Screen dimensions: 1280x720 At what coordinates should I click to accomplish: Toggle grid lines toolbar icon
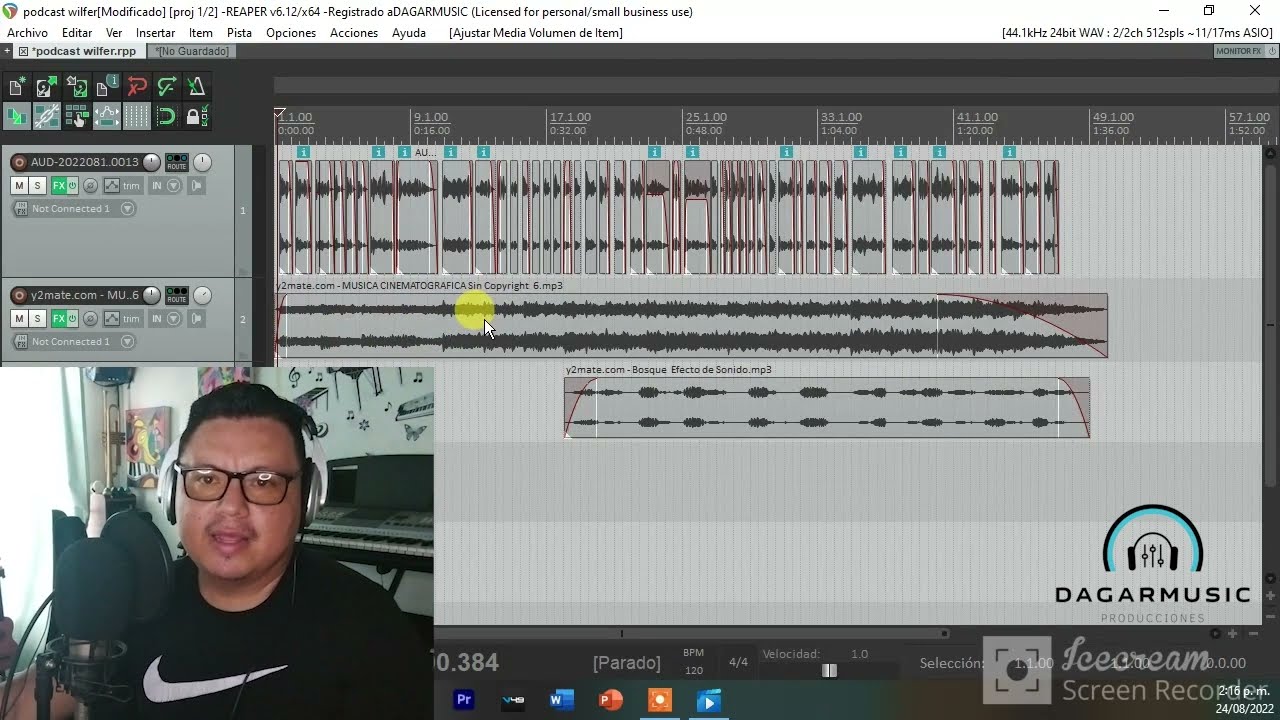pos(137,116)
